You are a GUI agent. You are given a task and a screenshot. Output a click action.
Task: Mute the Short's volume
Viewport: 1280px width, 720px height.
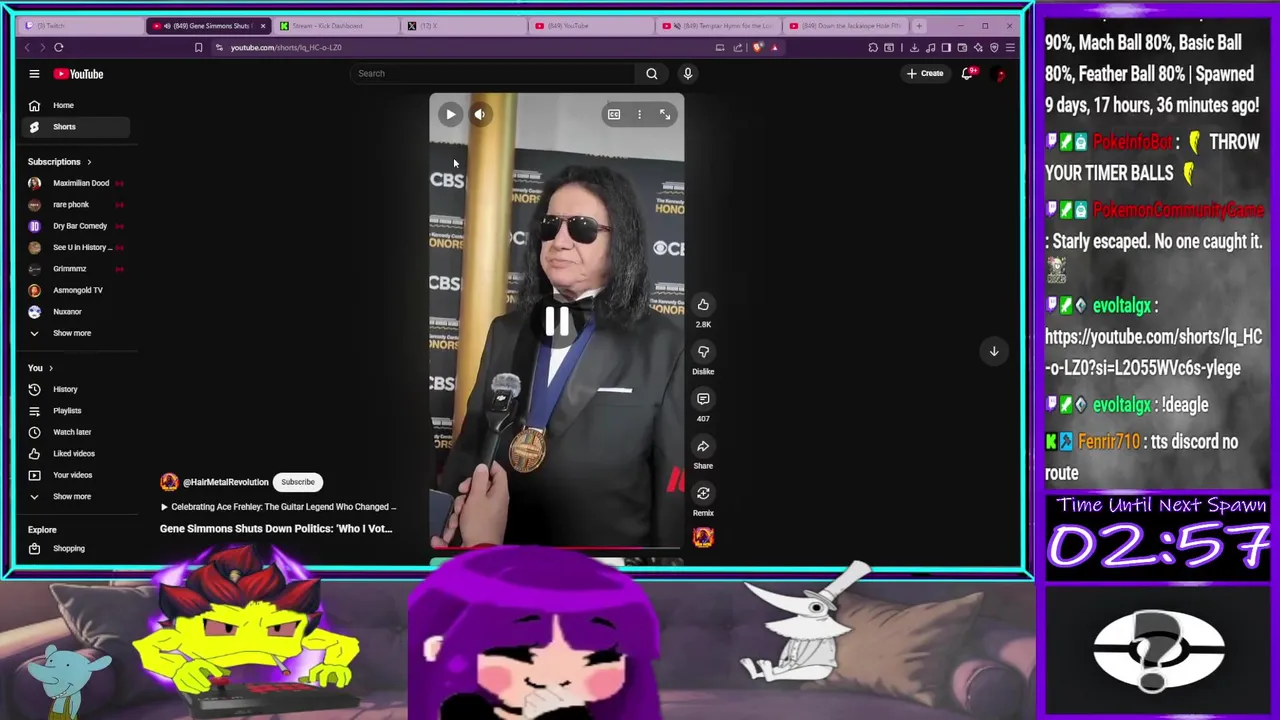coord(479,114)
